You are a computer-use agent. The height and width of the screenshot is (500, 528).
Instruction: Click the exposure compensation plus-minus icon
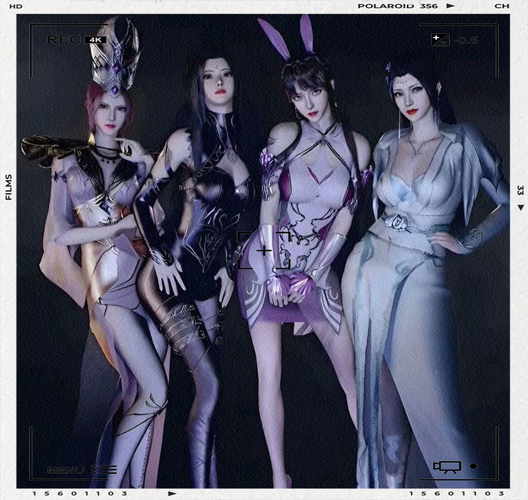tap(440, 40)
